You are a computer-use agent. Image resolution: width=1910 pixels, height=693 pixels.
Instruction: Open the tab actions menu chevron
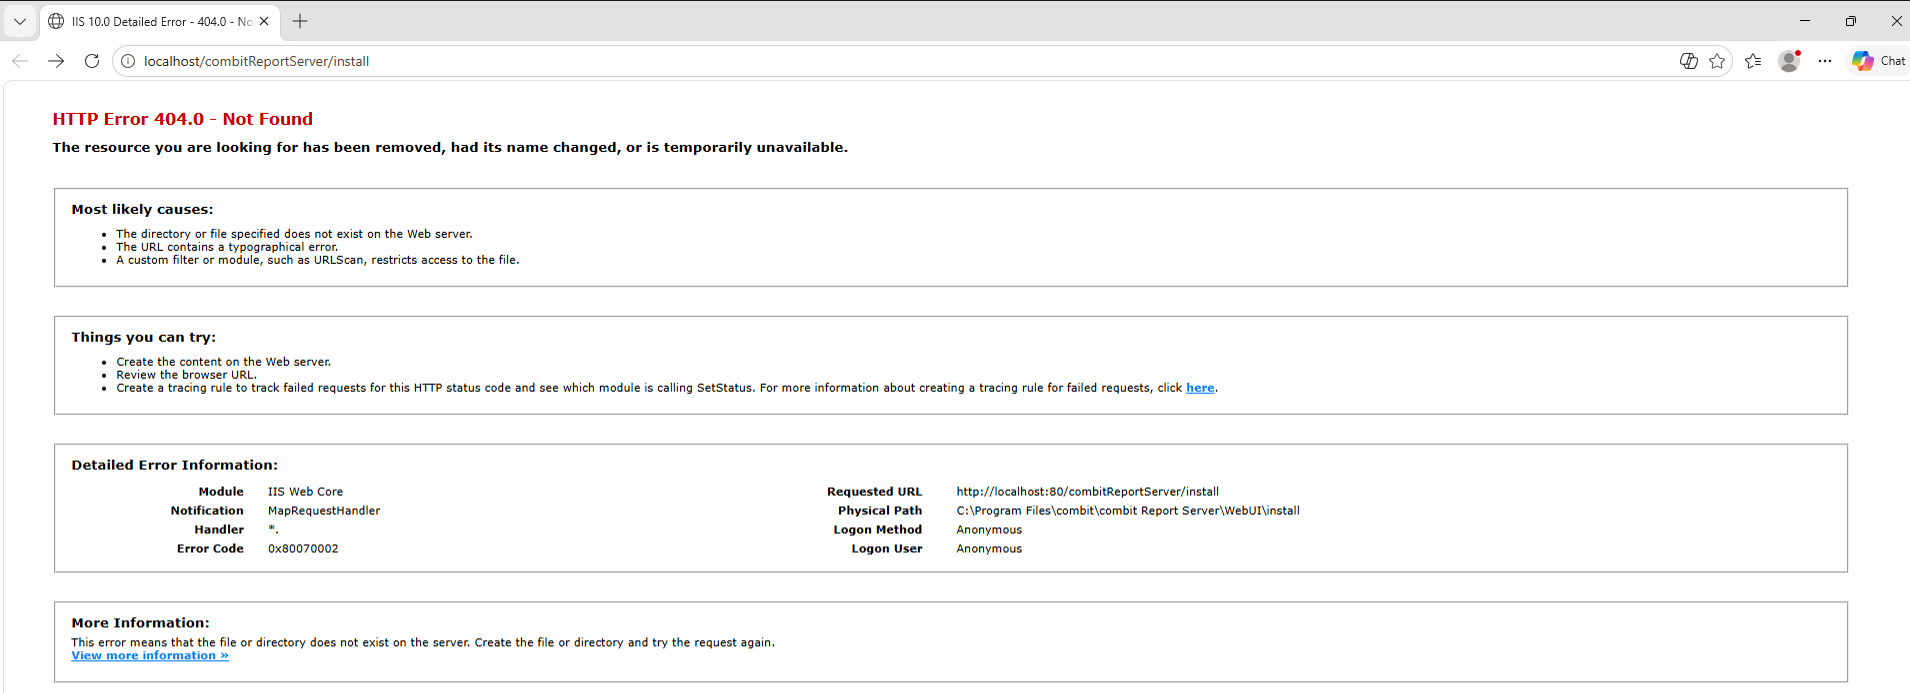click(x=19, y=21)
